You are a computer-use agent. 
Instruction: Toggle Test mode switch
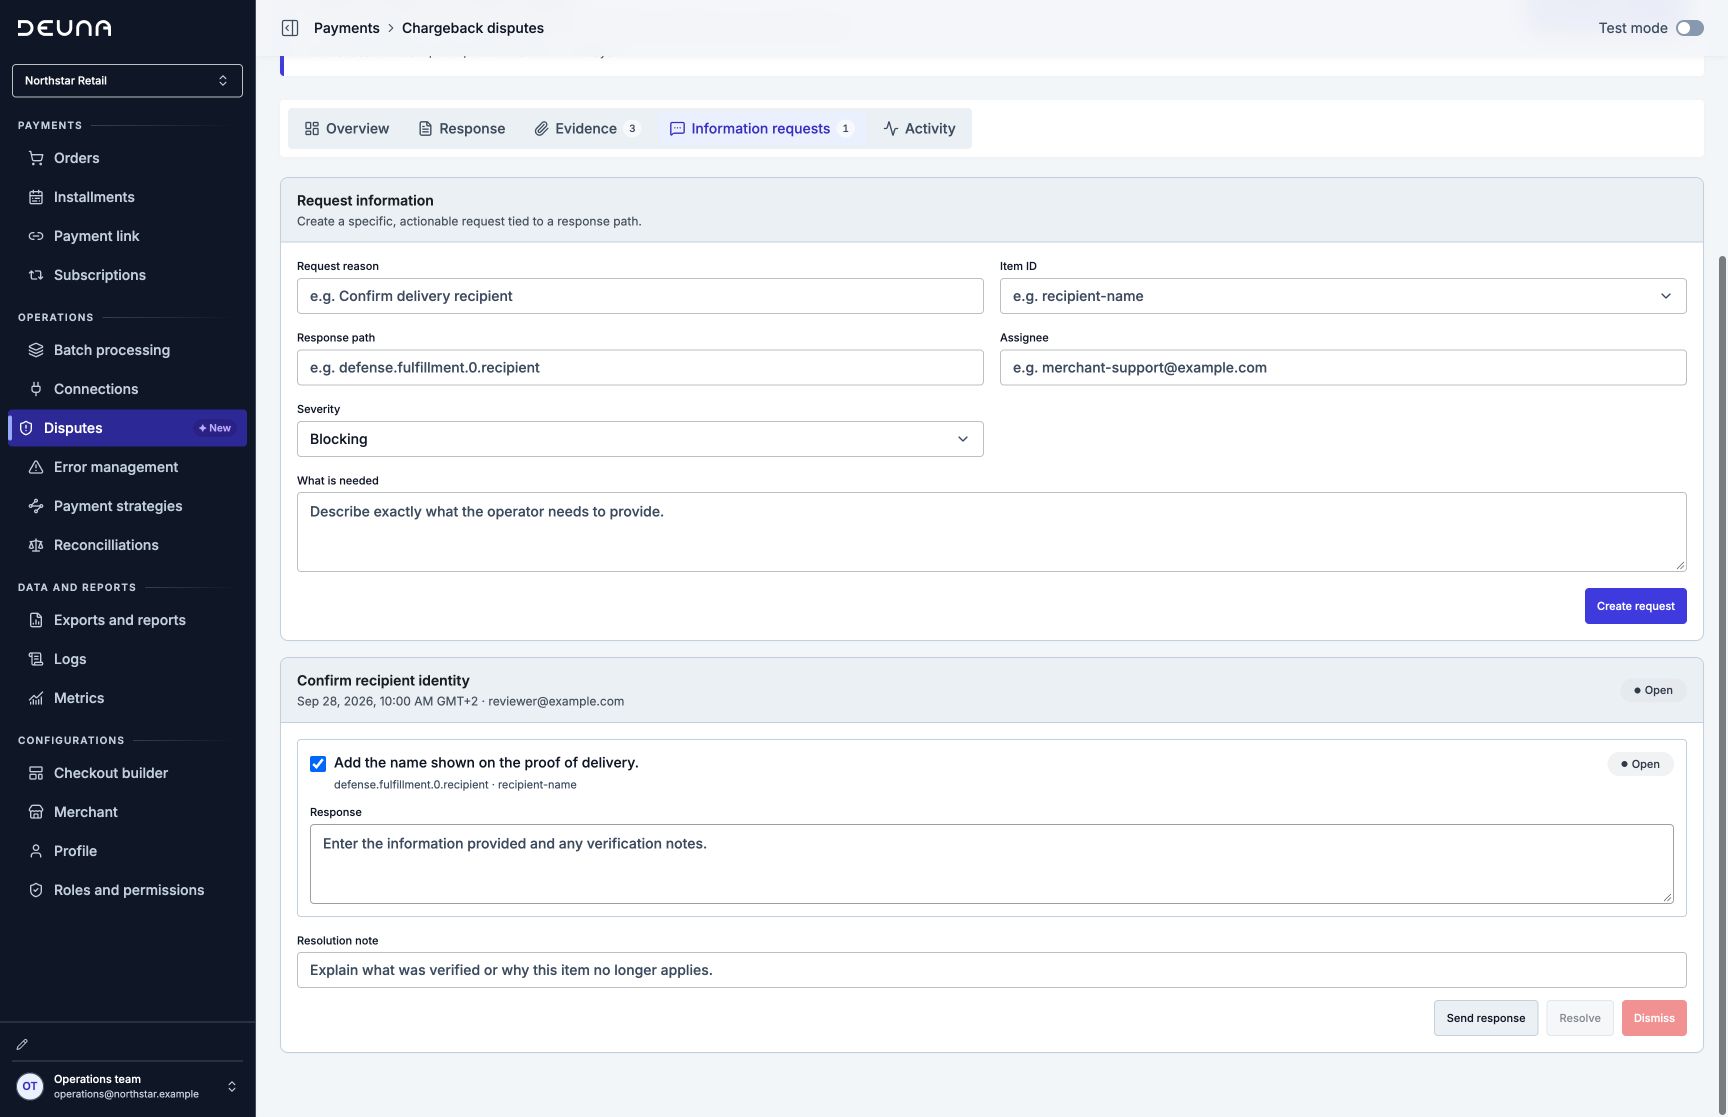point(1690,28)
